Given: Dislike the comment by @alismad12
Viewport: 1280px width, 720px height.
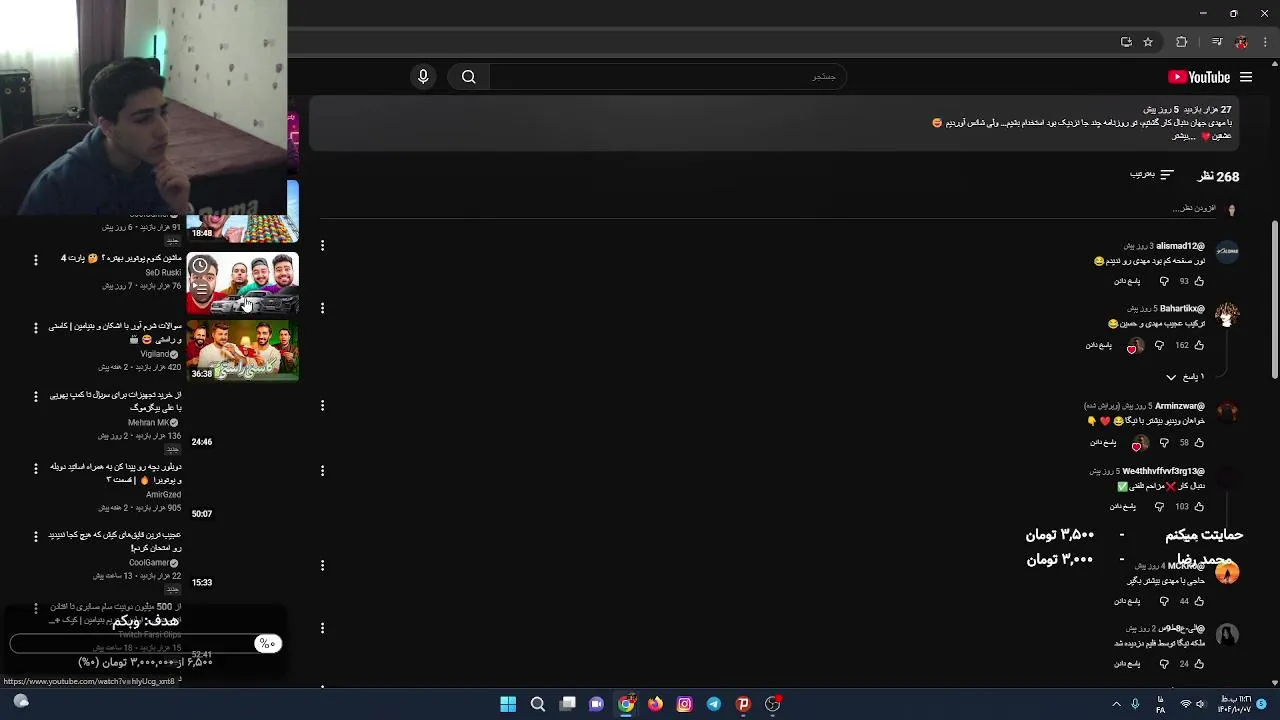Looking at the screenshot, I should (x=1164, y=281).
